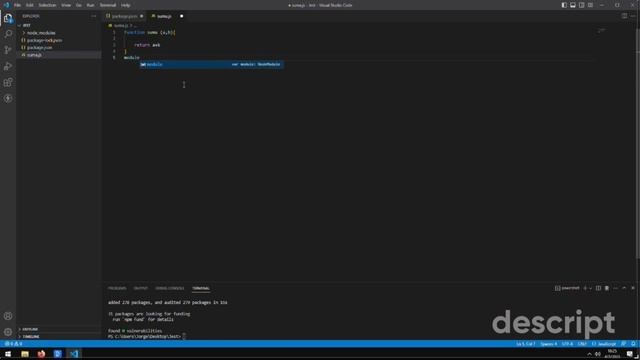Toggle bottom panel visibility in title bar
640x360 pixels.
pos(573,5)
